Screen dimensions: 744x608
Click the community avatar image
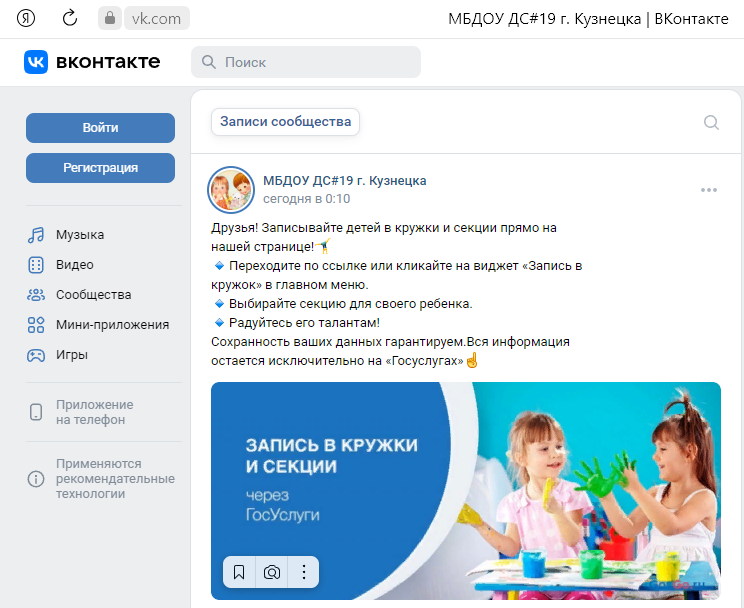231,190
